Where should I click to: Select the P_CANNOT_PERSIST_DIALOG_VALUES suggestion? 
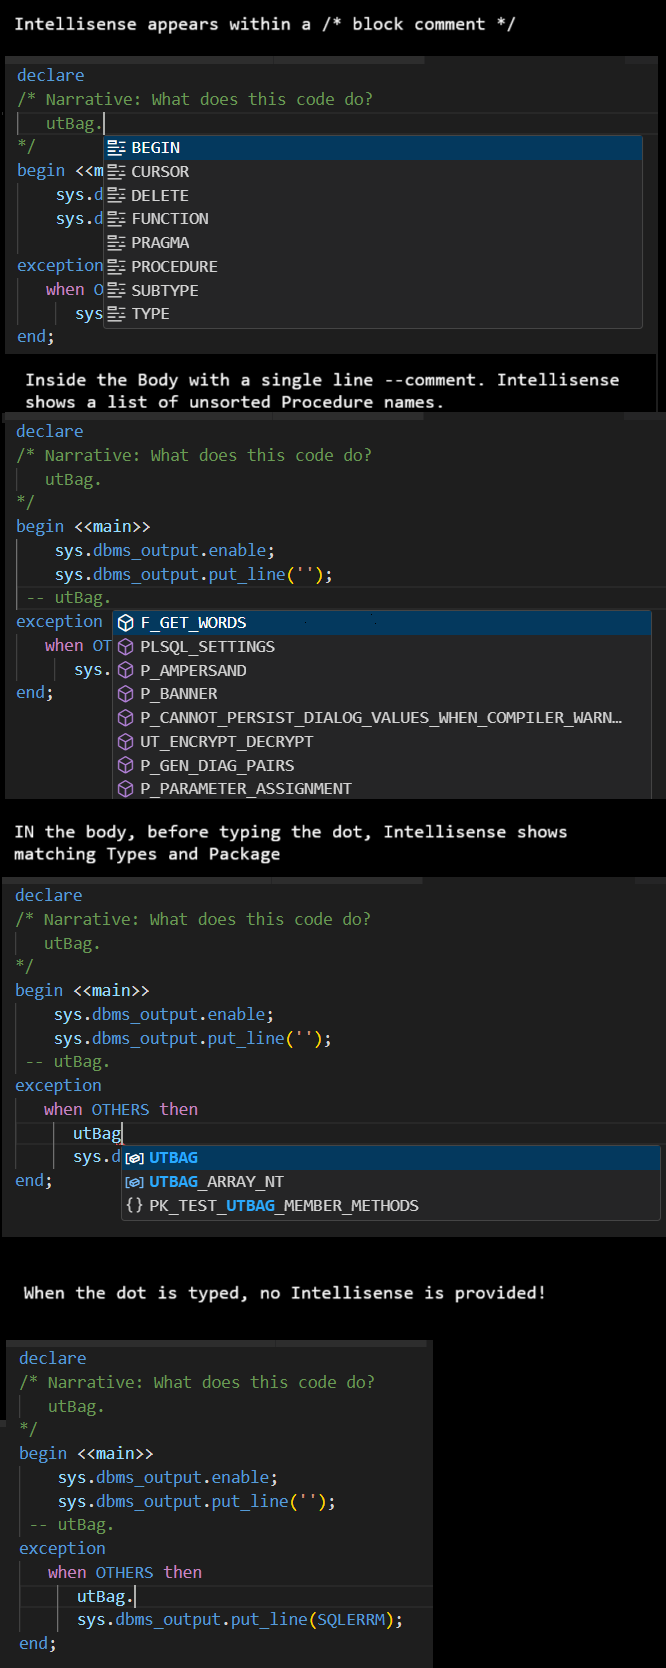pyautogui.click(x=382, y=718)
